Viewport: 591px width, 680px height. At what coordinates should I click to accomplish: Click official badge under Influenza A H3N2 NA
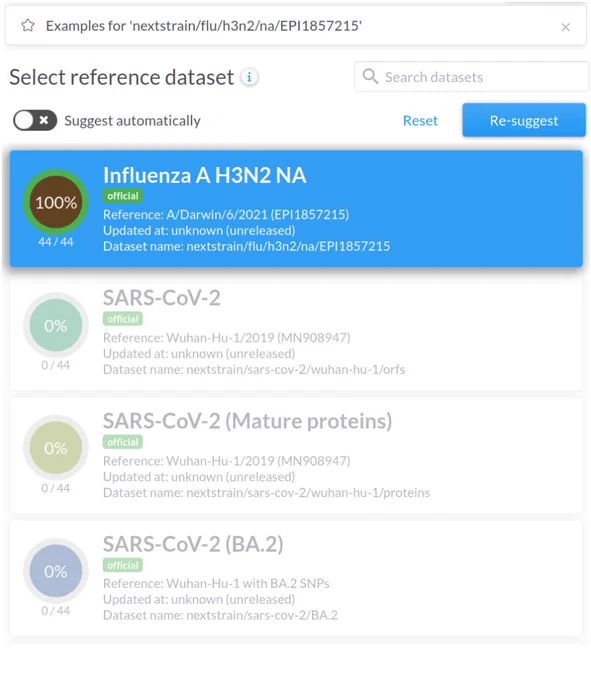tap(123, 196)
